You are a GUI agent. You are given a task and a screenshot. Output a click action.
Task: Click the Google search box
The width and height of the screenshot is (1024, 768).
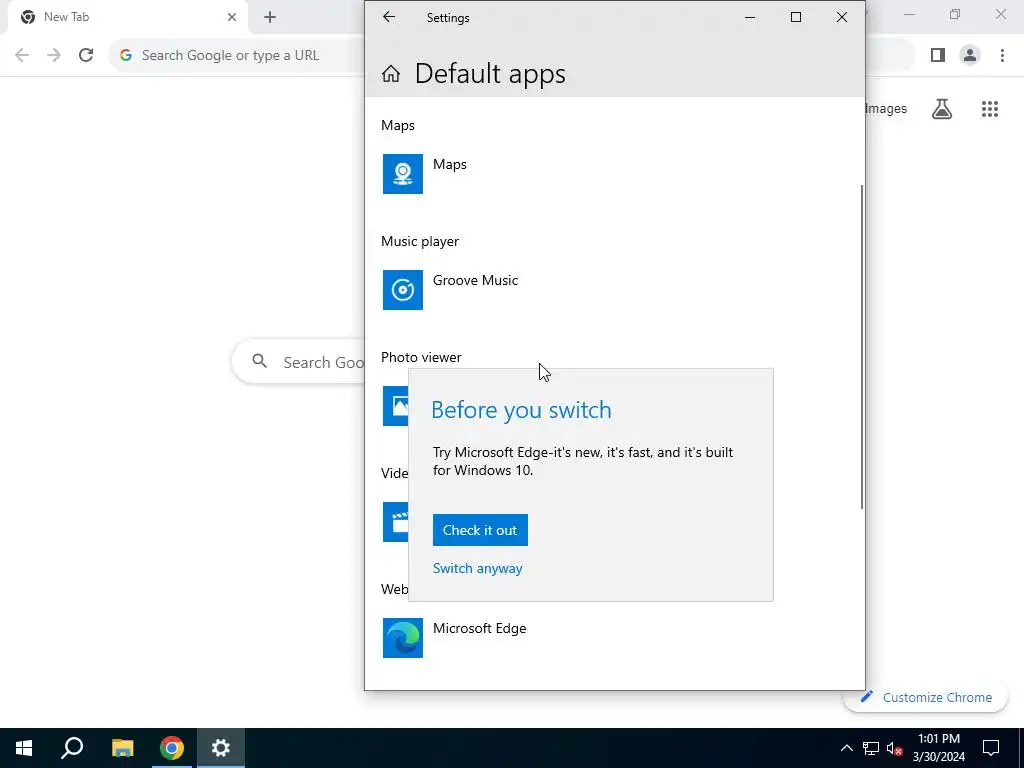(x=299, y=362)
